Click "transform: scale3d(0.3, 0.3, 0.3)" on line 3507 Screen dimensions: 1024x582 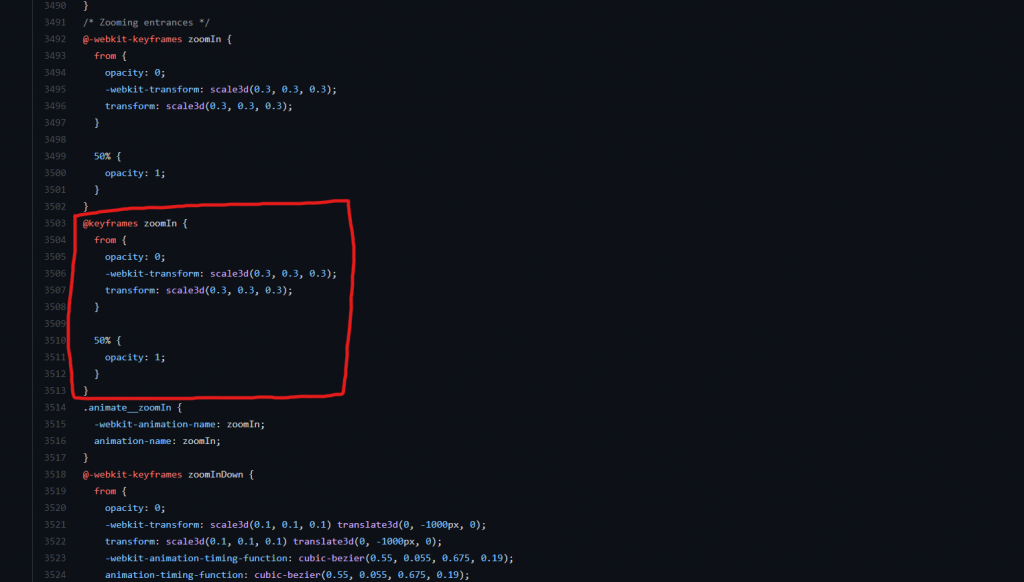pyautogui.click(x=198, y=290)
